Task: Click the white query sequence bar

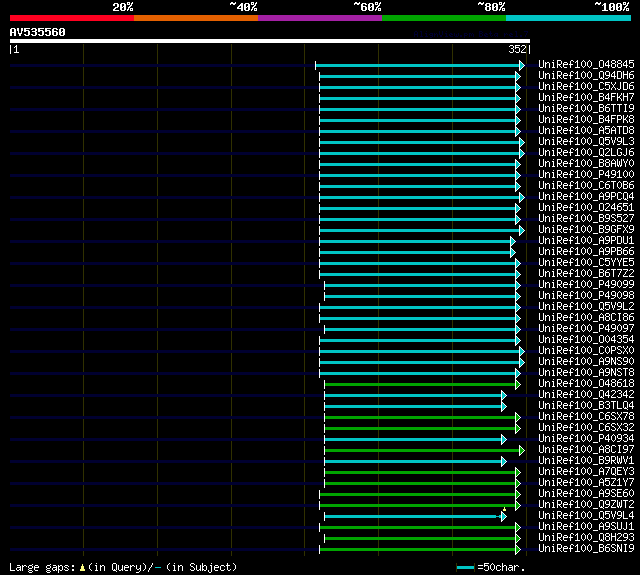Action: pyautogui.click(x=268, y=41)
